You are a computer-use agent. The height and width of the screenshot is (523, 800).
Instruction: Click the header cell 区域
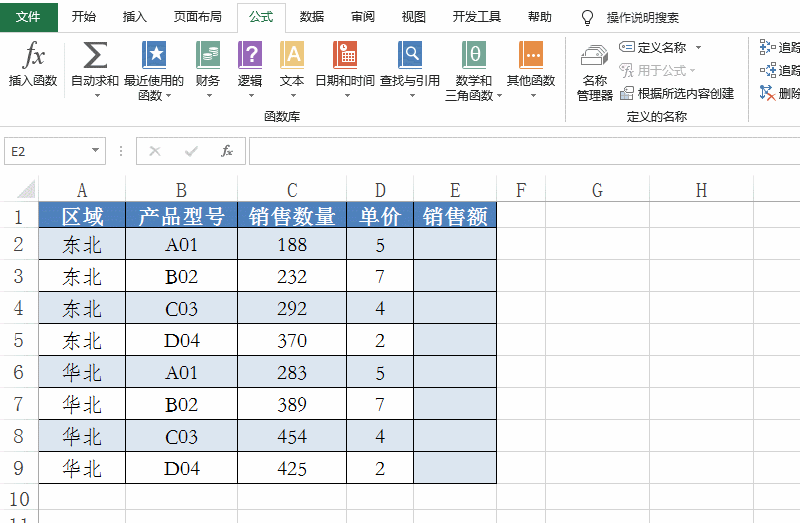point(82,215)
